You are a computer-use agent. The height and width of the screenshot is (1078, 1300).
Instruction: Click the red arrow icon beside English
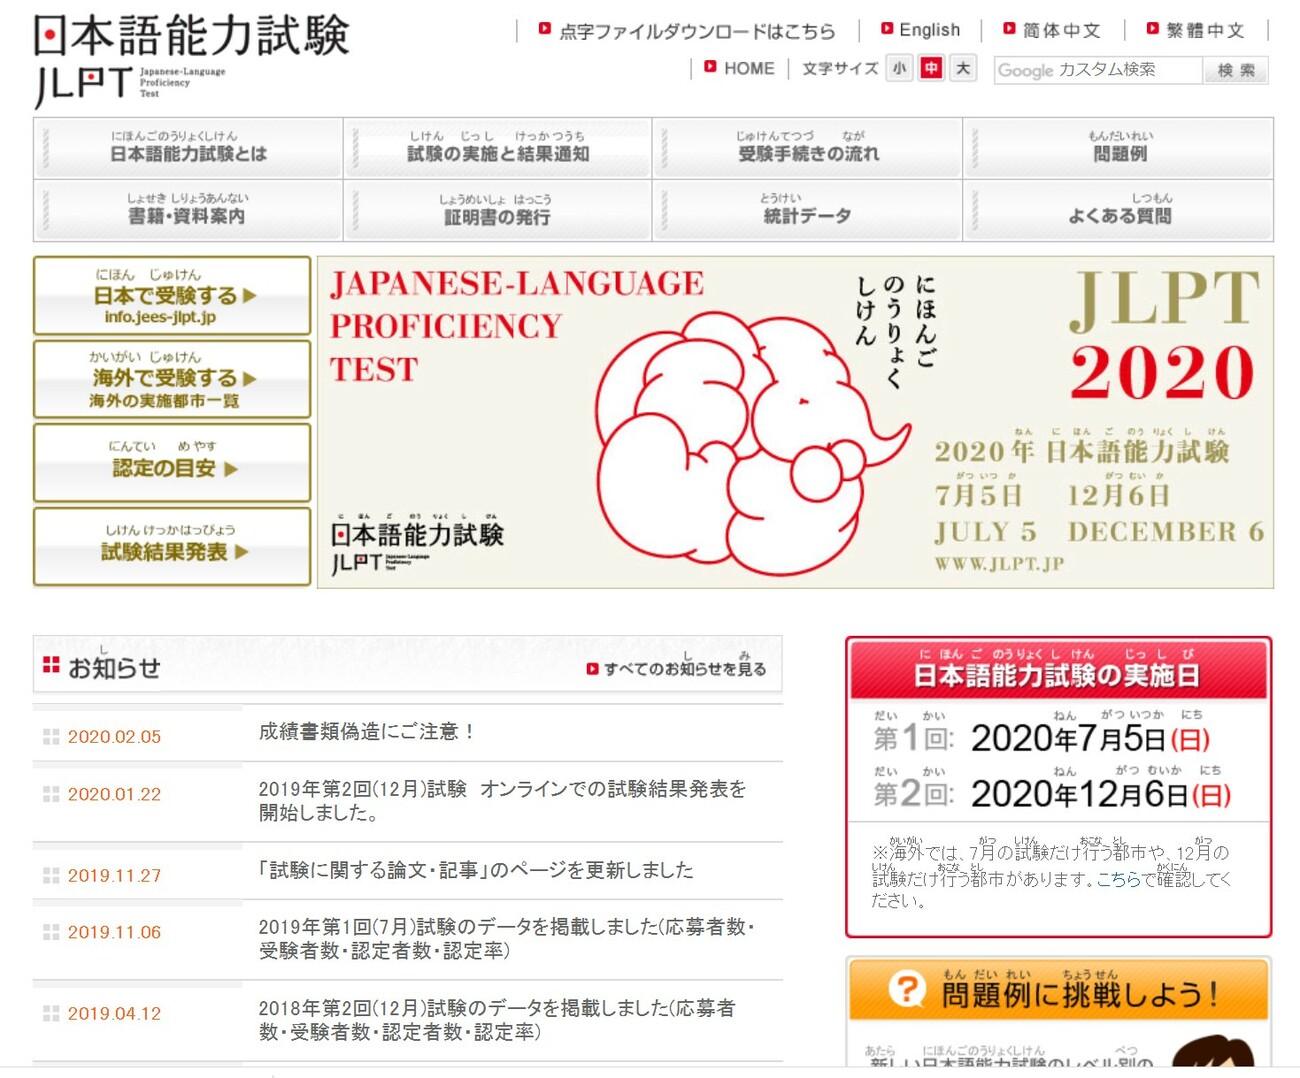[x=887, y=29]
